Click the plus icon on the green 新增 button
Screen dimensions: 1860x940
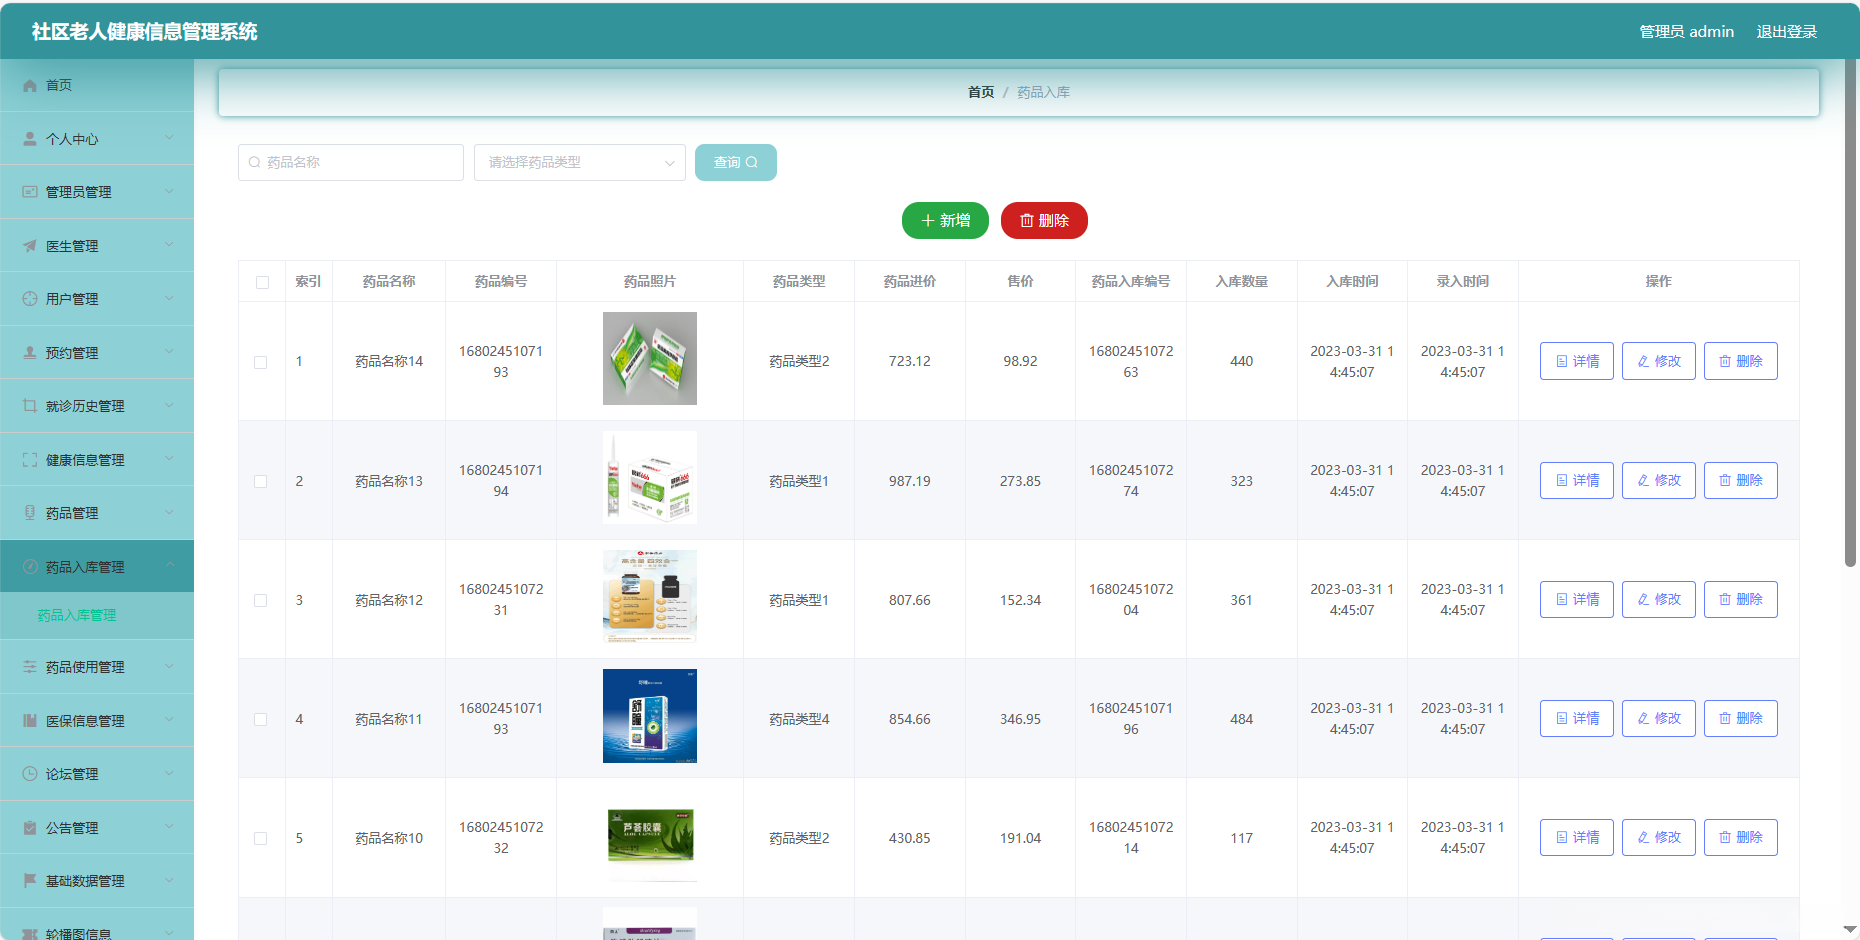(x=926, y=220)
